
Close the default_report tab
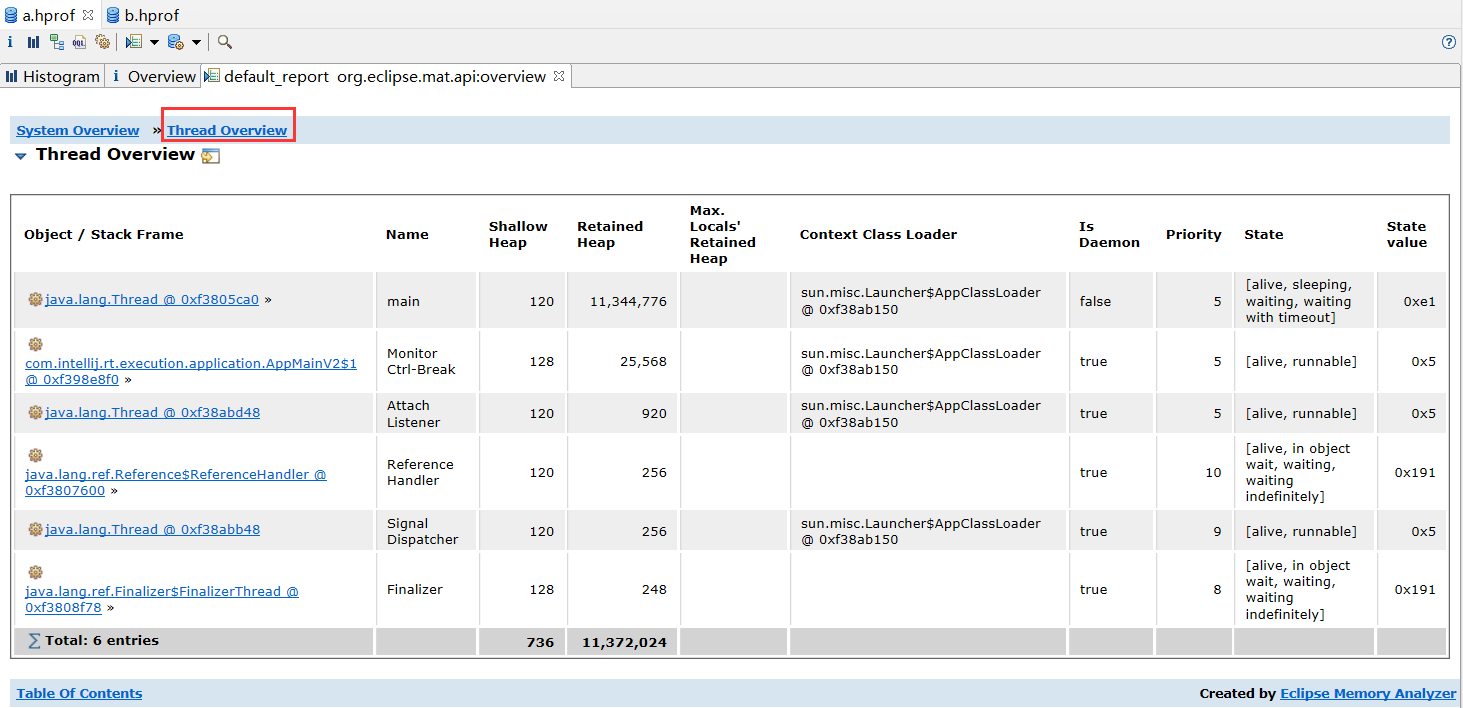[x=559, y=75]
